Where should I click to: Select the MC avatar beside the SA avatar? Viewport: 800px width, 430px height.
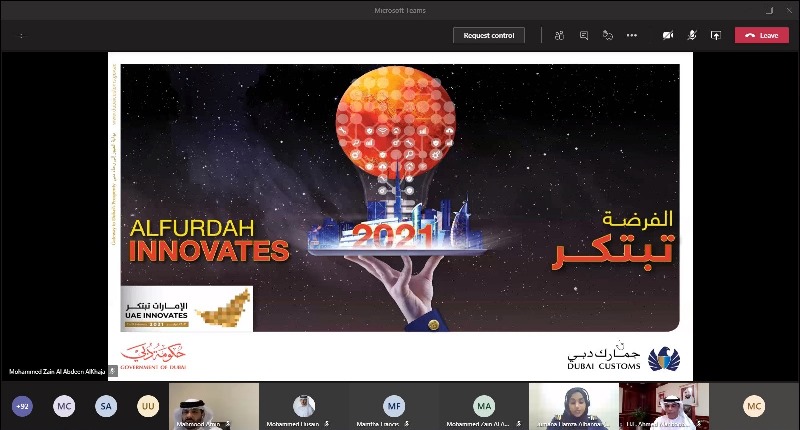(x=64, y=406)
